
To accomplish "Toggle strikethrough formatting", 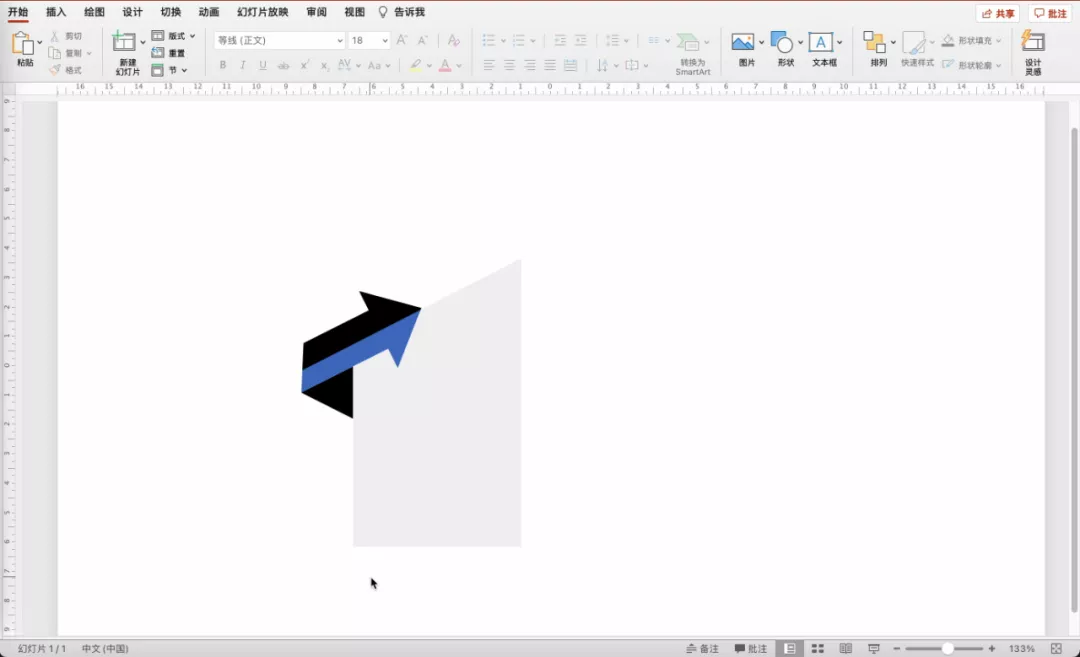I will [x=283, y=65].
